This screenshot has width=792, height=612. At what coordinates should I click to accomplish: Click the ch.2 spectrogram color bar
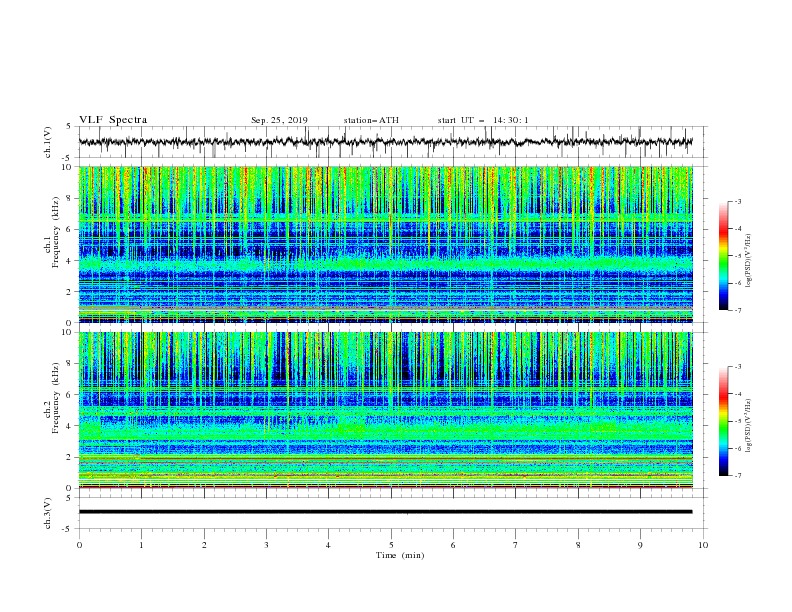pyautogui.click(x=723, y=421)
